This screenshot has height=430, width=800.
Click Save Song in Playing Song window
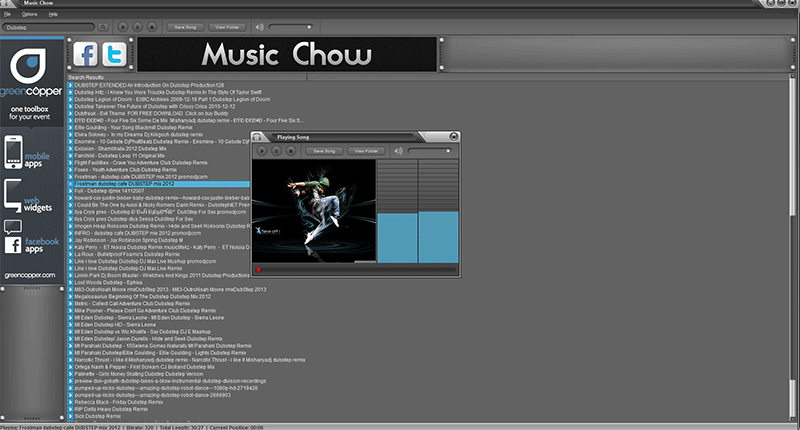[324, 151]
